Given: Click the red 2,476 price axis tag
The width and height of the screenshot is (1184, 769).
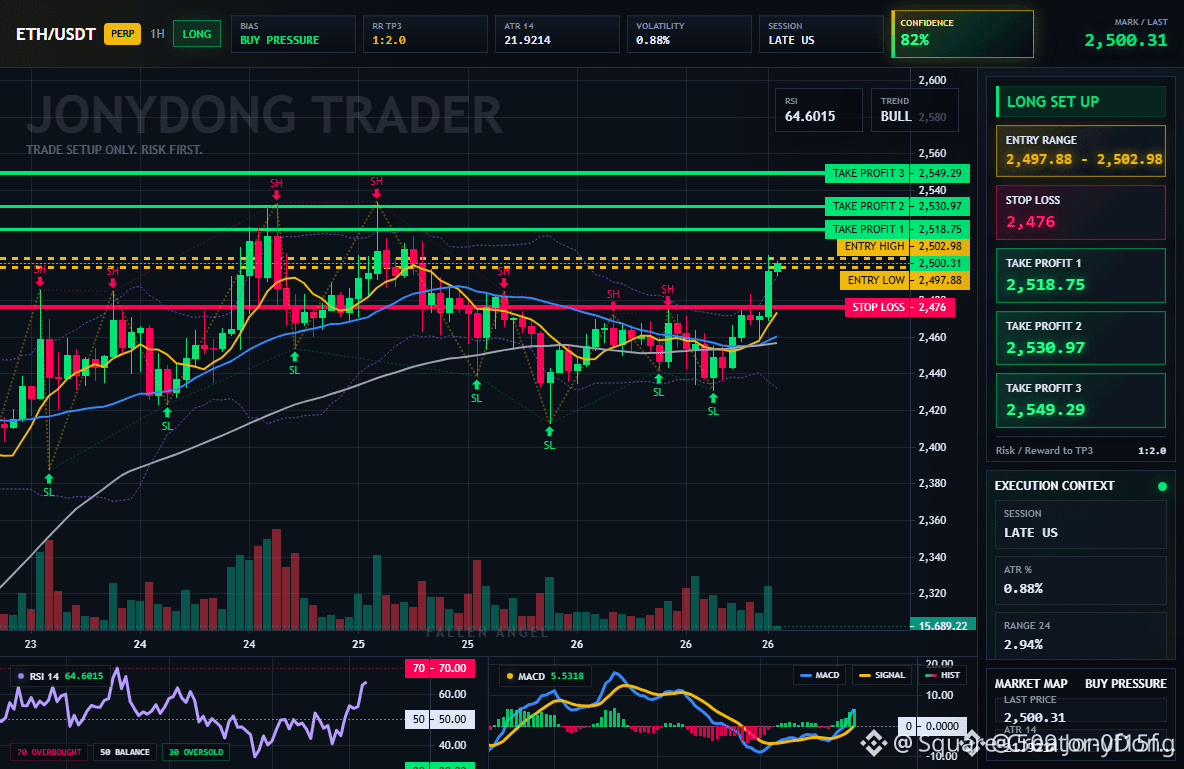Looking at the screenshot, I should tap(933, 307).
